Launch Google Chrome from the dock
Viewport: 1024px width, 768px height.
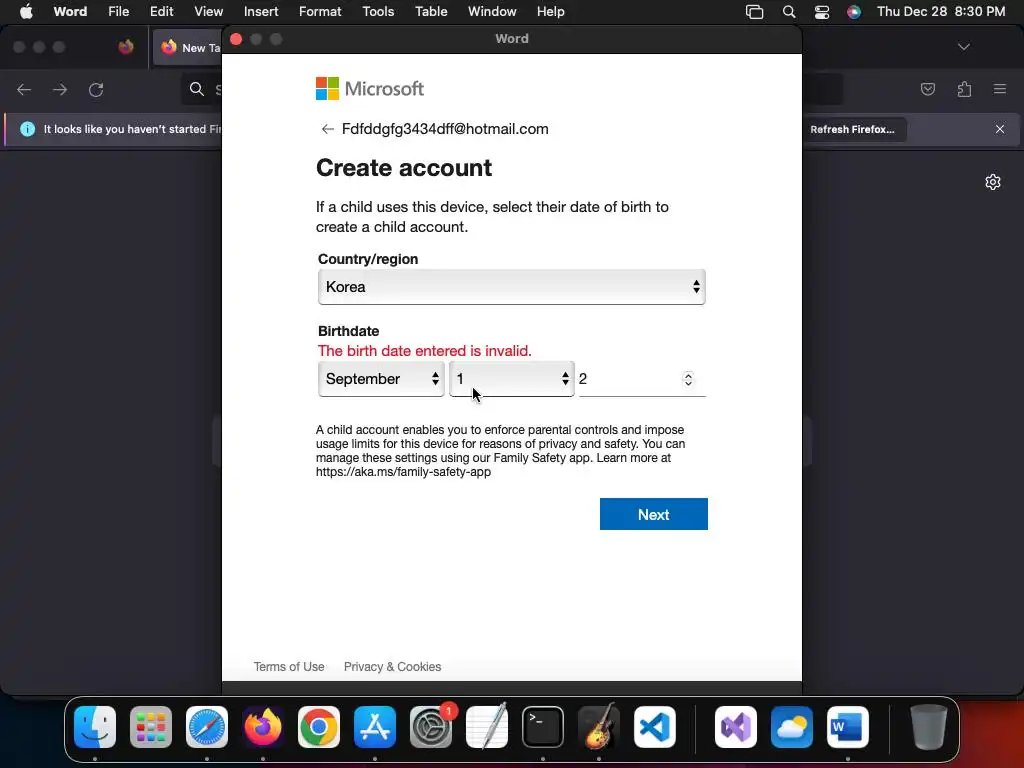(x=319, y=727)
